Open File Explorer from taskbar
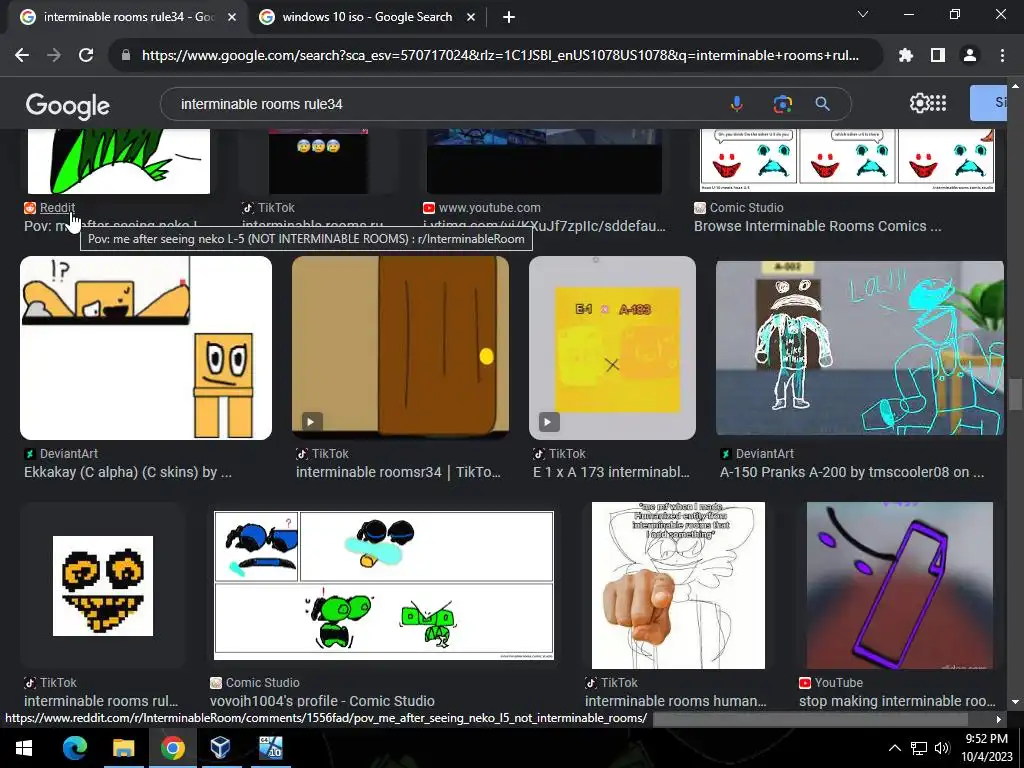Screen dimensions: 1024x768 click(x=123, y=748)
